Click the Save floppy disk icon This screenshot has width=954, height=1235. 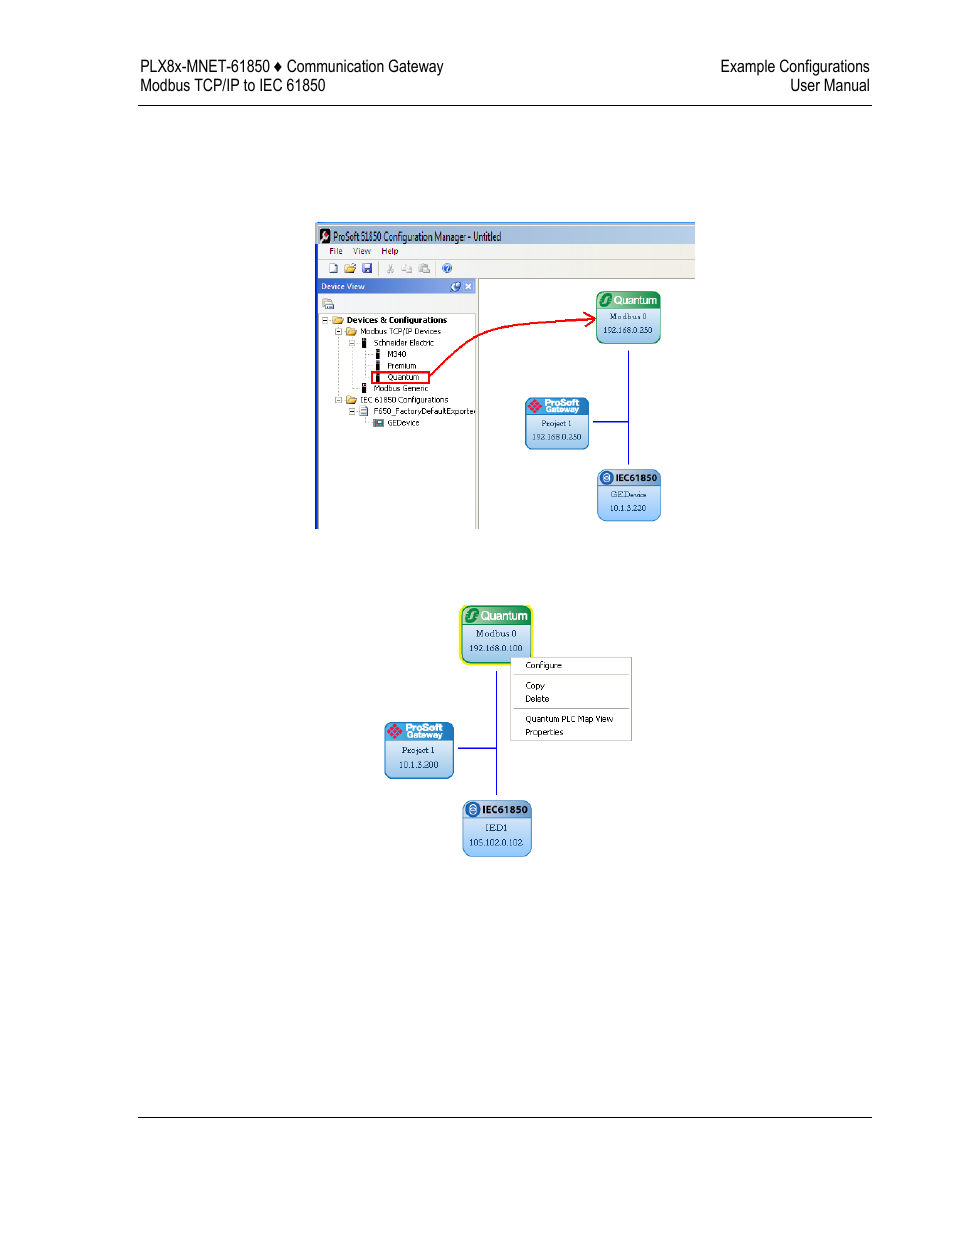tap(367, 269)
